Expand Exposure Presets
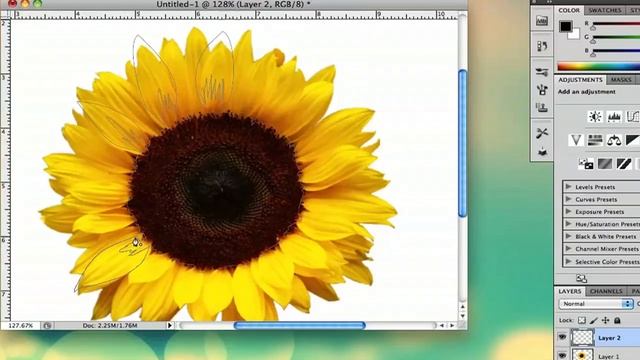The width and height of the screenshot is (640, 360). (x=568, y=211)
